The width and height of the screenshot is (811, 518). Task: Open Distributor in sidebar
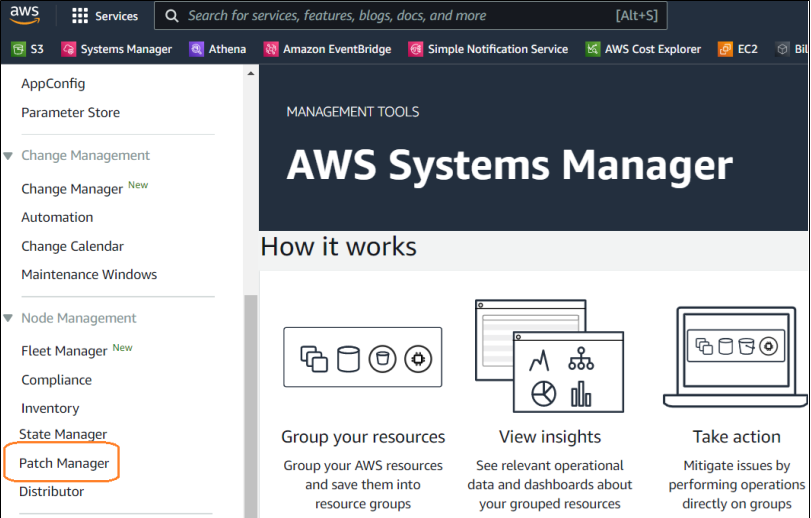pyautogui.click(x=52, y=492)
